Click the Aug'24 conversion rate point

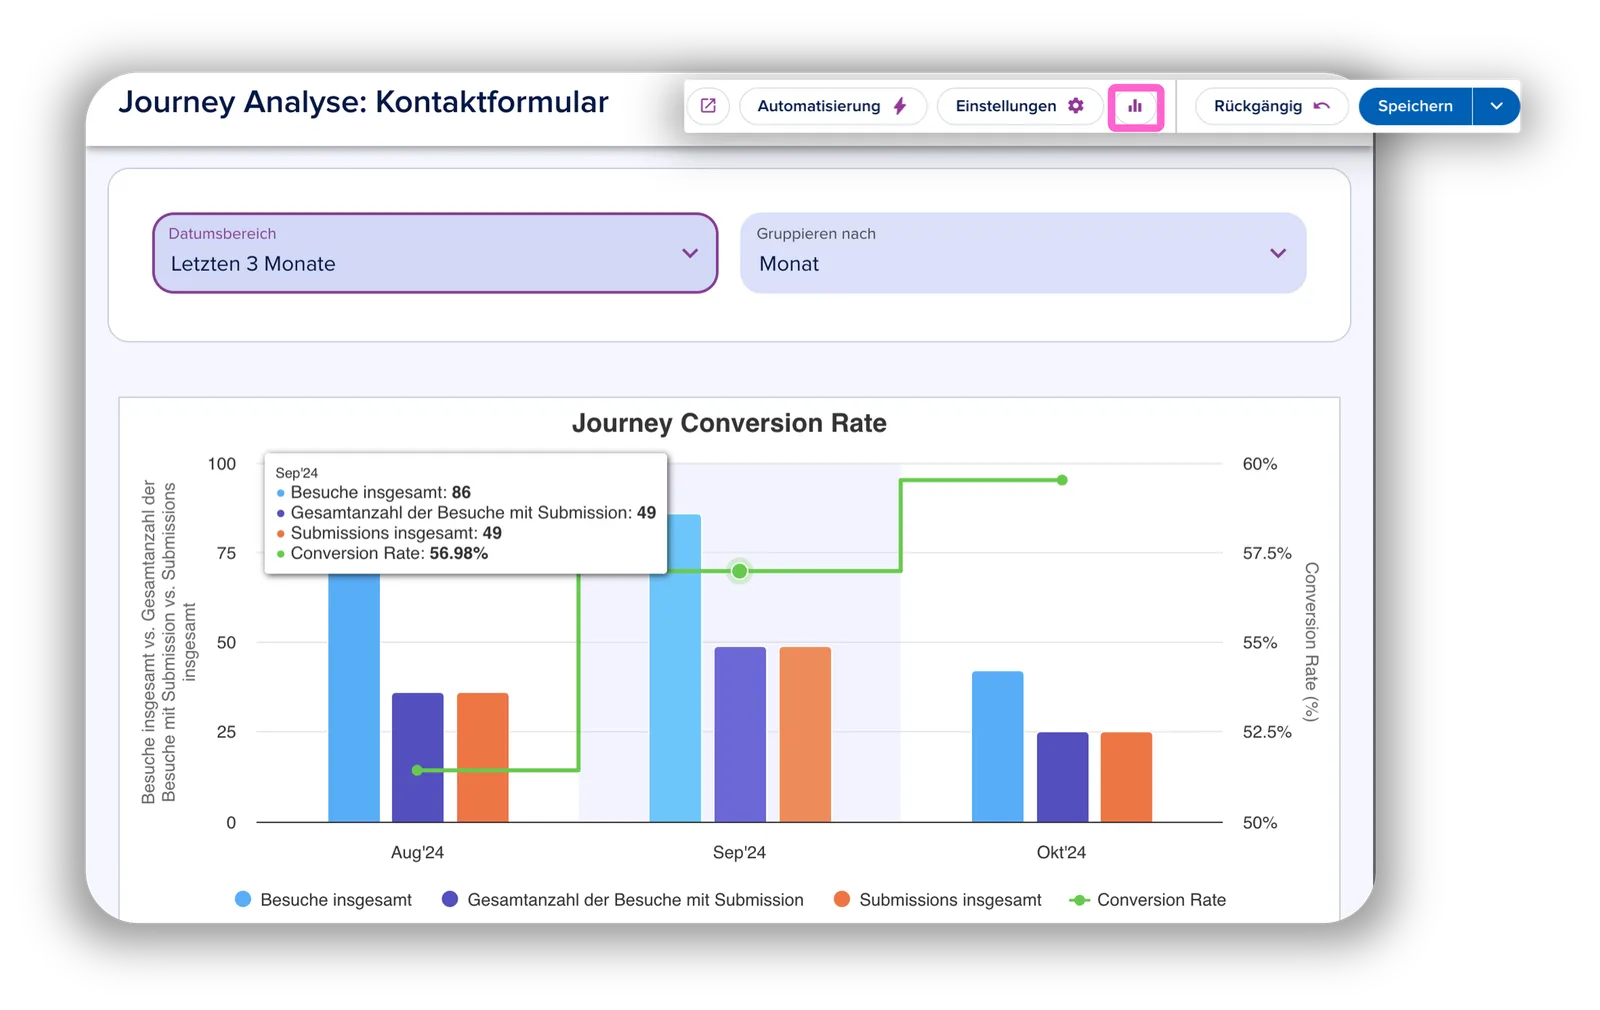click(x=417, y=770)
